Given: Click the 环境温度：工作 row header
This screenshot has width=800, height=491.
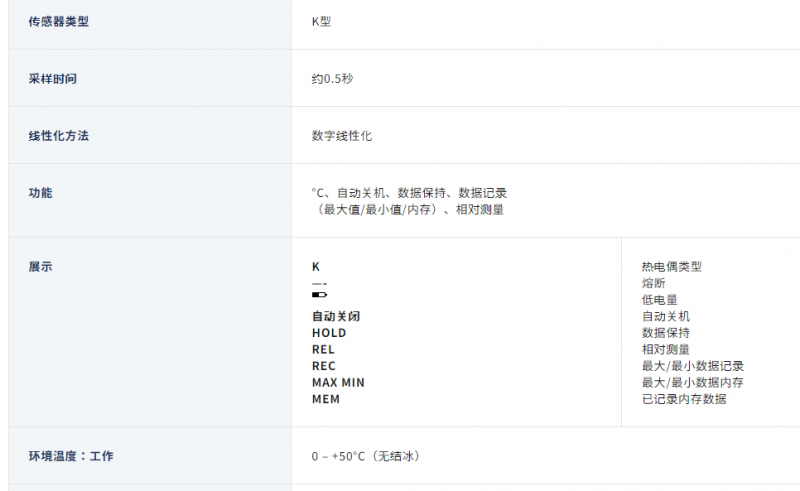Looking at the screenshot, I should [x=71, y=456].
